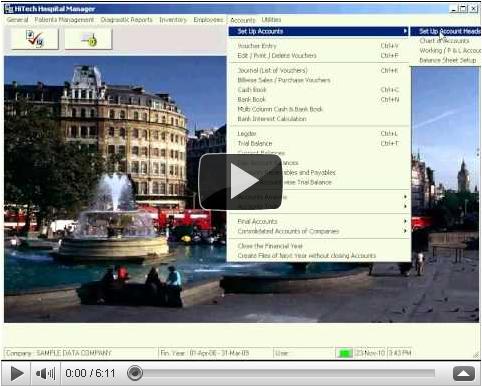
Task: Select Multi Column Cash & Bank Book
Action: (318, 109)
